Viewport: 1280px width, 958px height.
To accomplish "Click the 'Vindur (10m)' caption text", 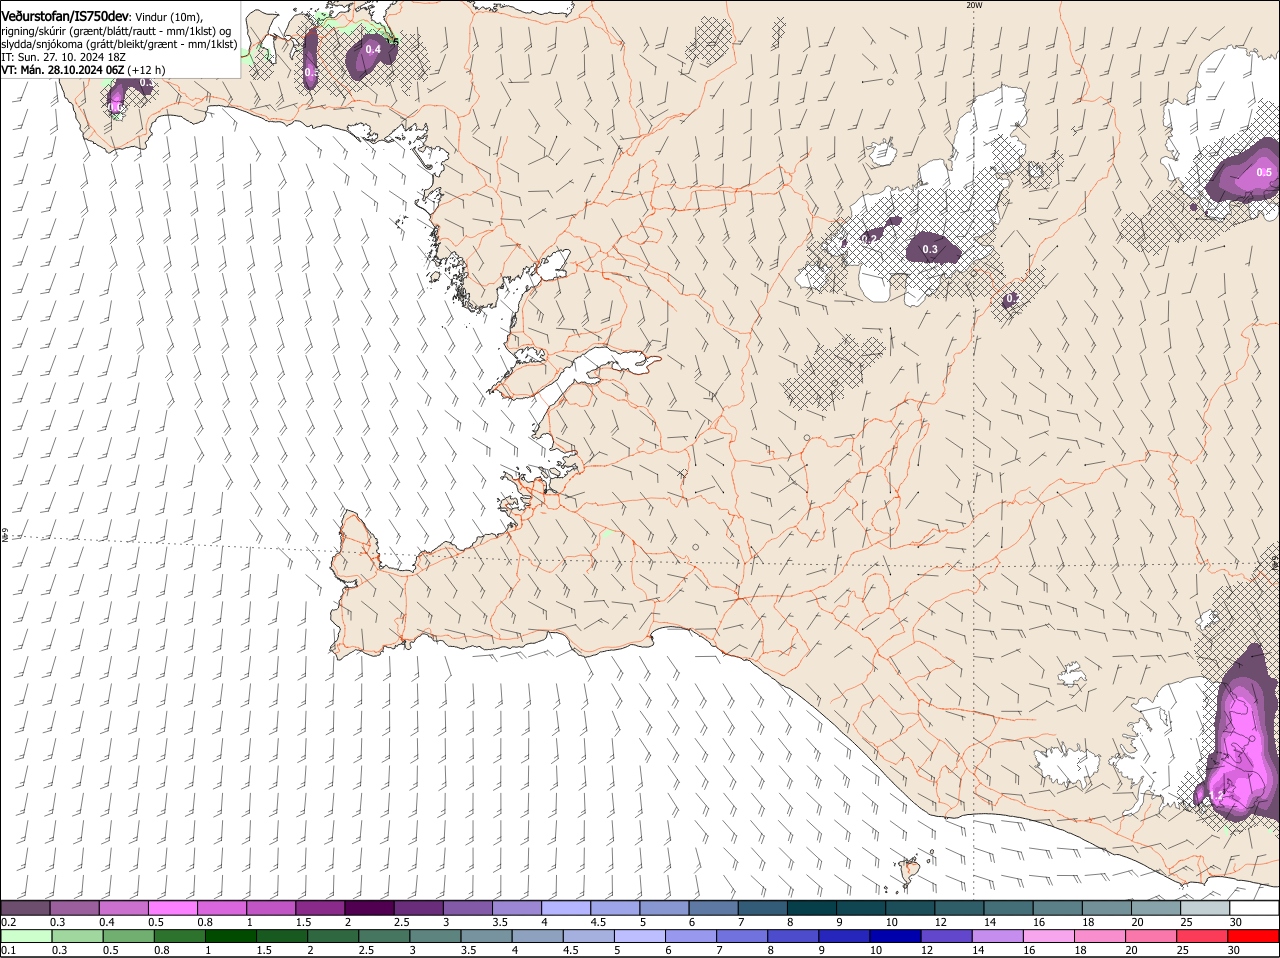I will tap(168, 17).
